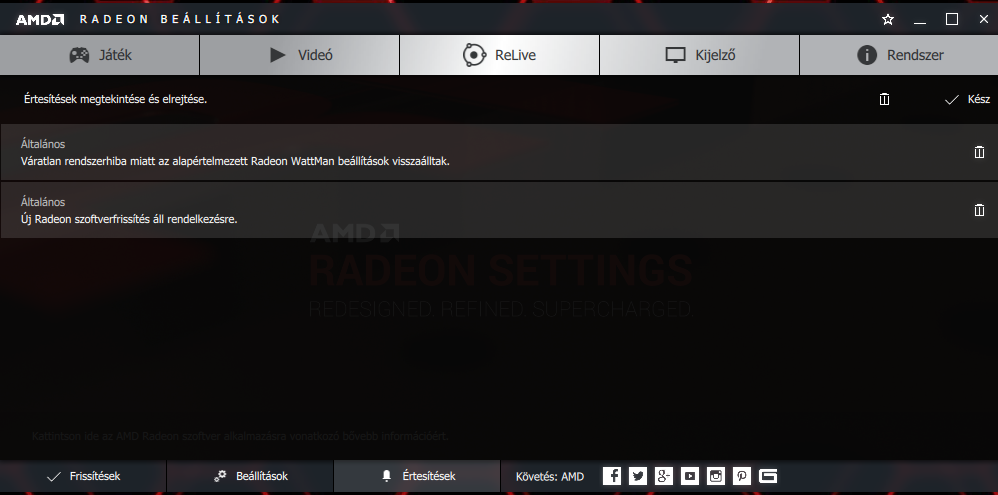The height and width of the screenshot is (495, 998).
Task: Open the WattMan system error notification text
Action: [235, 161]
